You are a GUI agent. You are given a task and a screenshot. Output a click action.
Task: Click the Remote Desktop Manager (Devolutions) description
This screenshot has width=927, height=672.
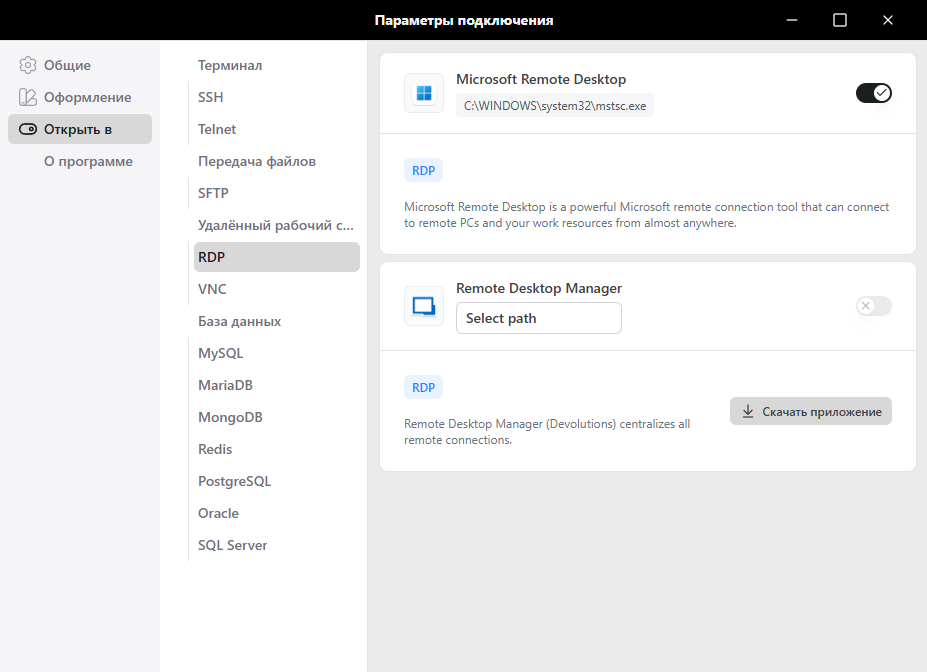click(547, 432)
